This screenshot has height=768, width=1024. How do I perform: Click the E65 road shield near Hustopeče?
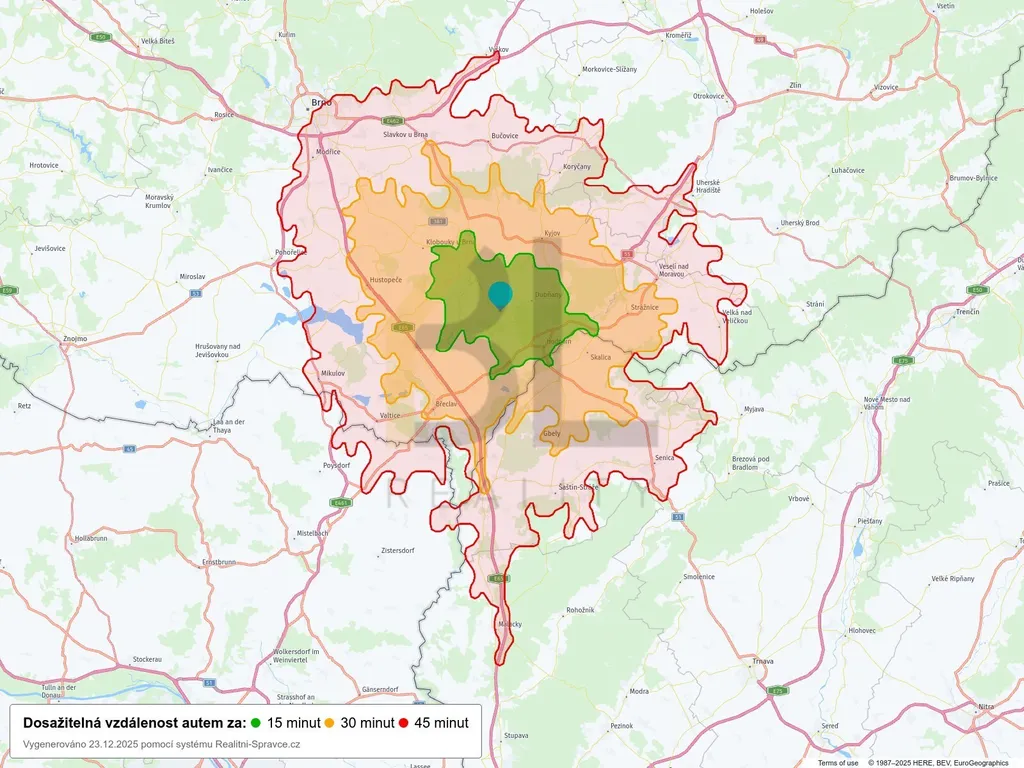coord(406,327)
